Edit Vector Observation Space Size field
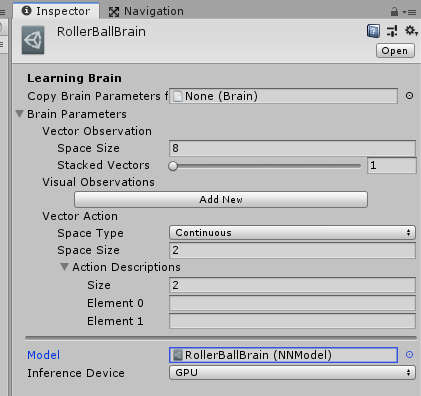Viewport: 421px width, 396px height. click(x=292, y=148)
